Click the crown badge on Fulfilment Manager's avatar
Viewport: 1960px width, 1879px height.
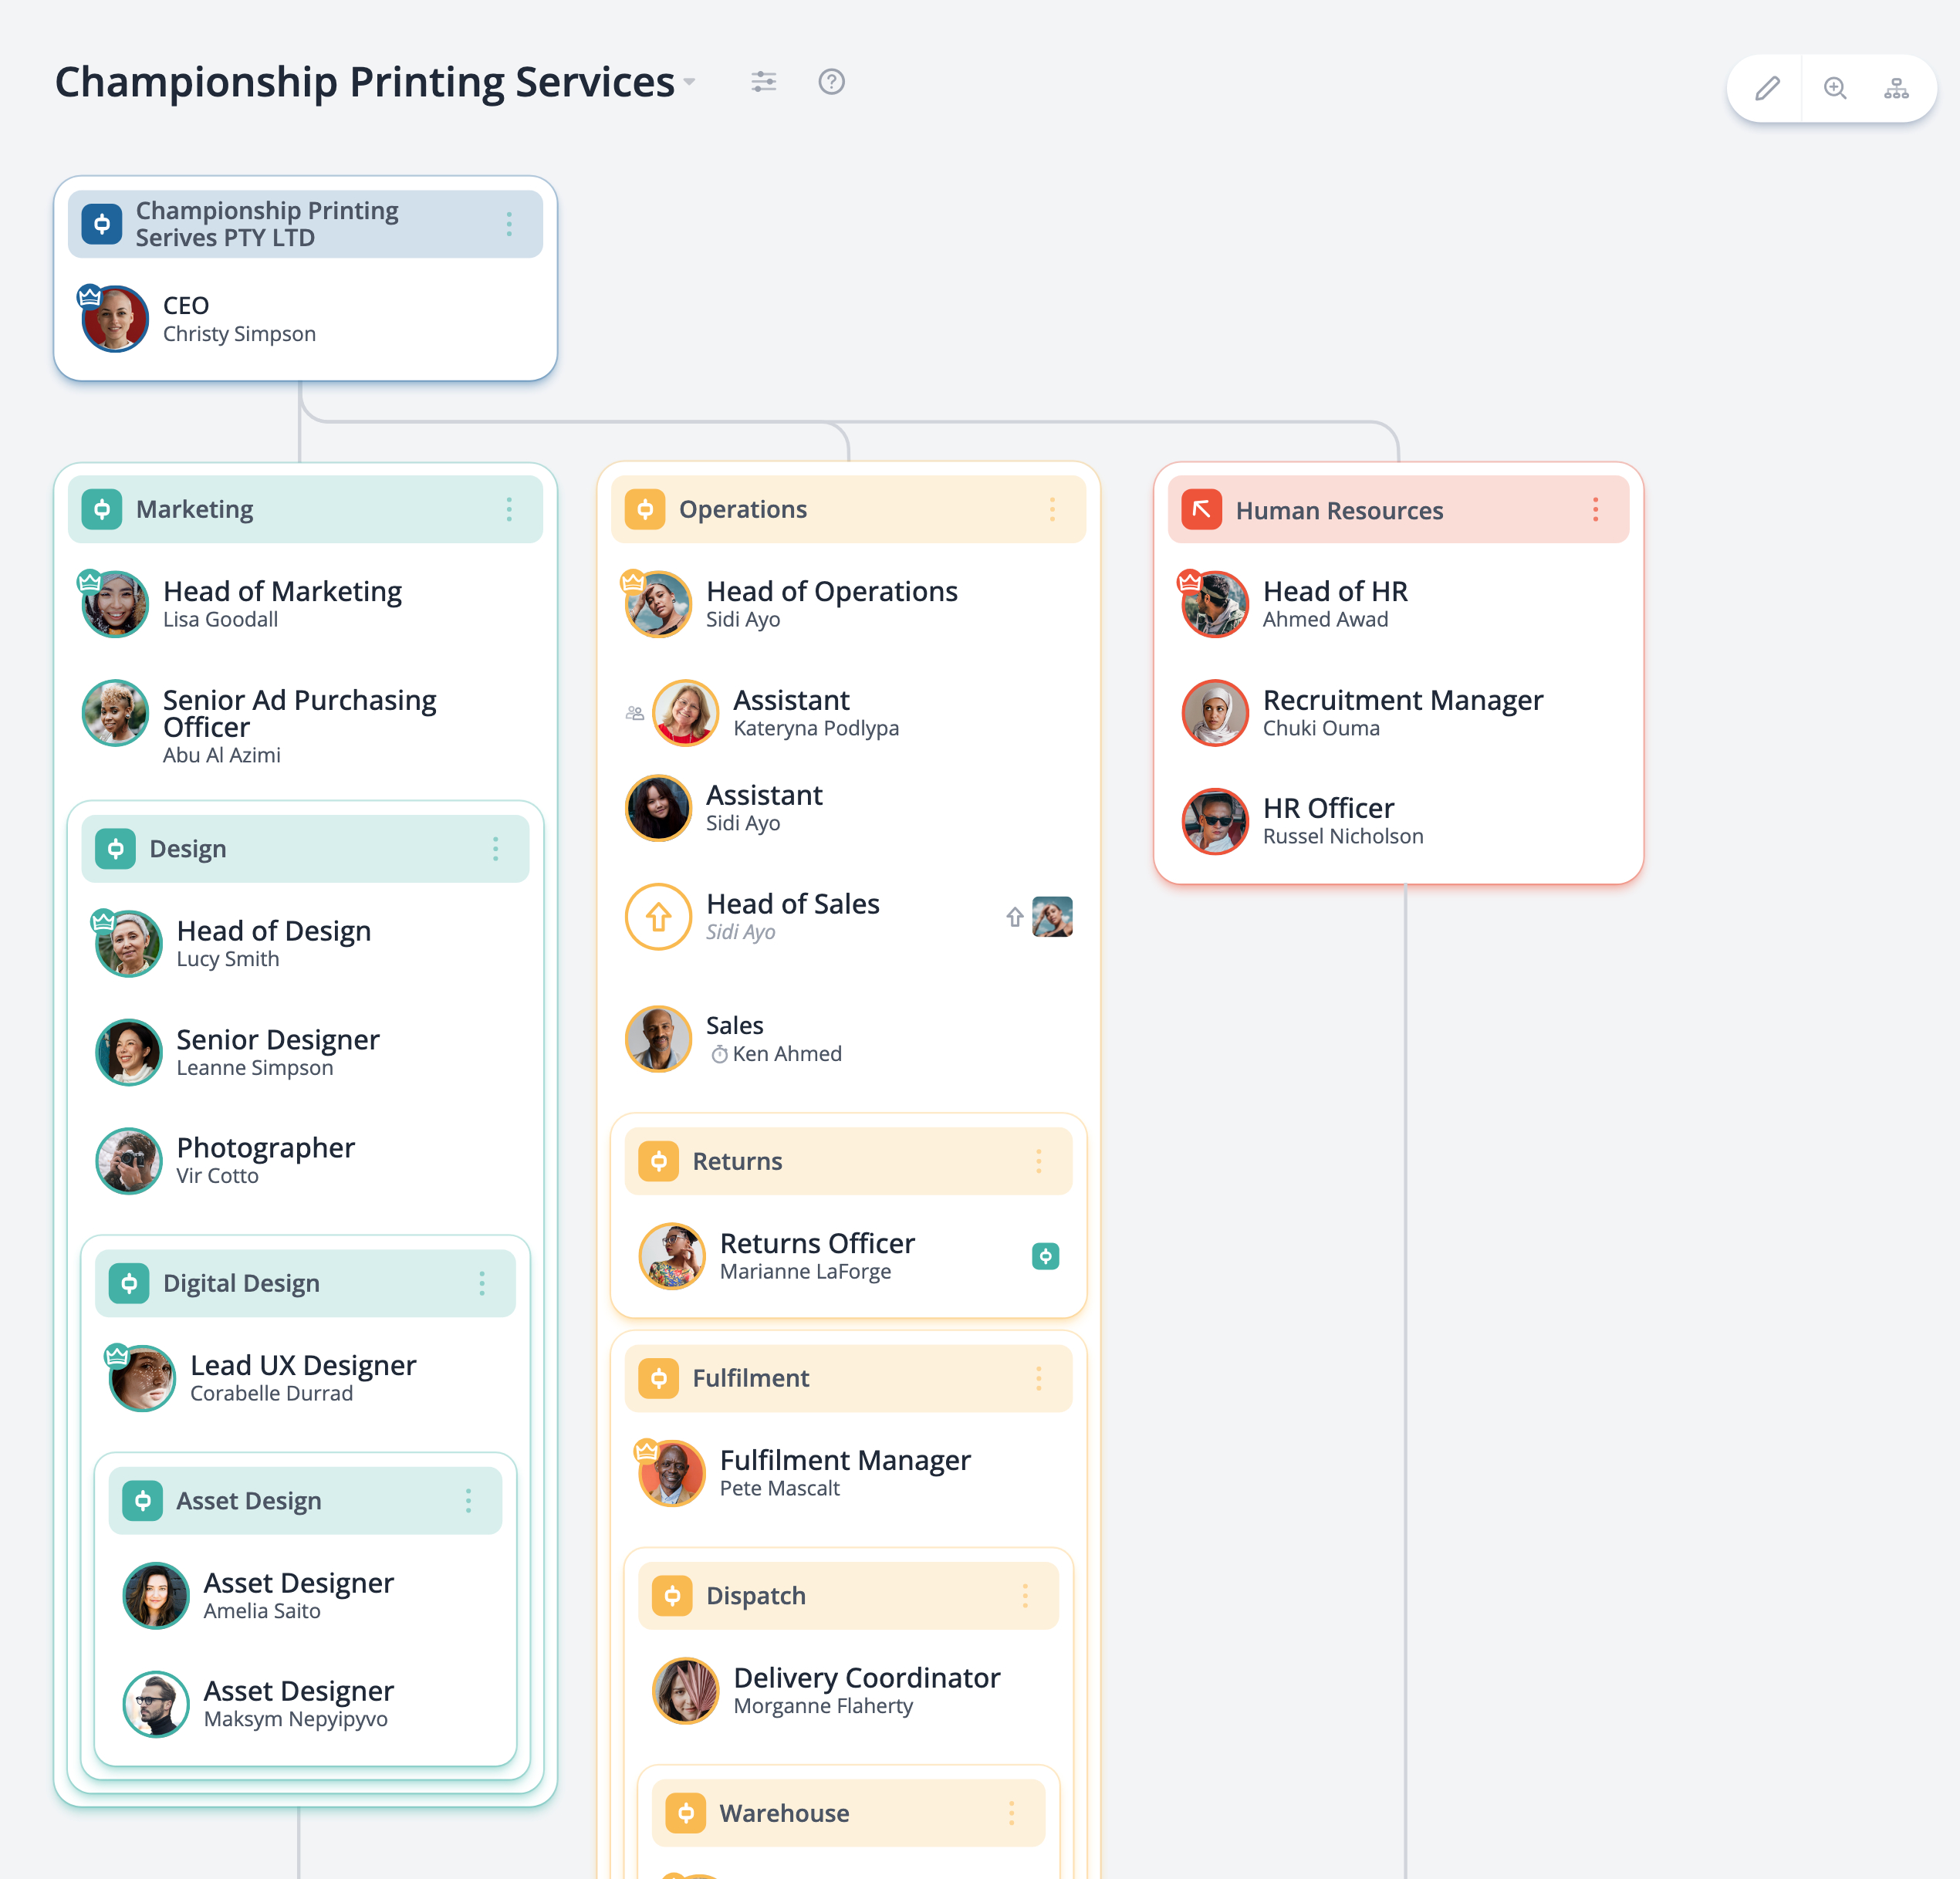click(x=646, y=1448)
